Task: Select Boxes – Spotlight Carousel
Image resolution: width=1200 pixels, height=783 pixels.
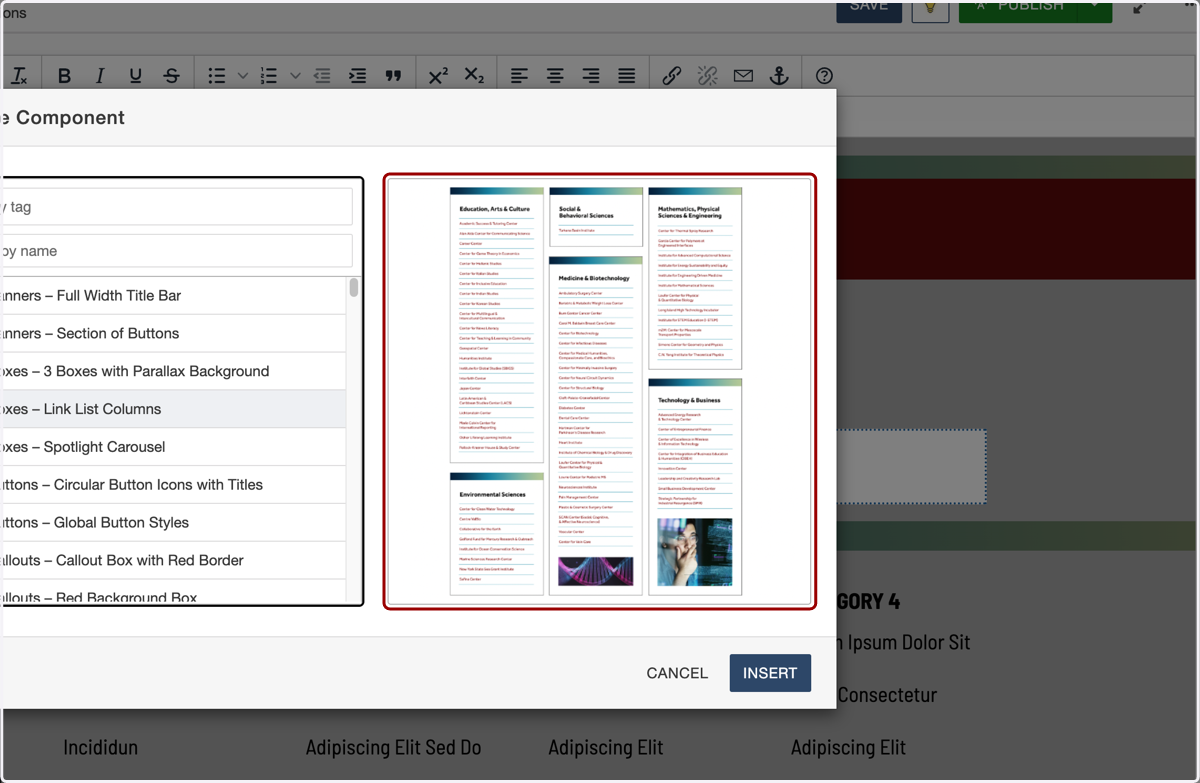Action: [x=174, y=447]
